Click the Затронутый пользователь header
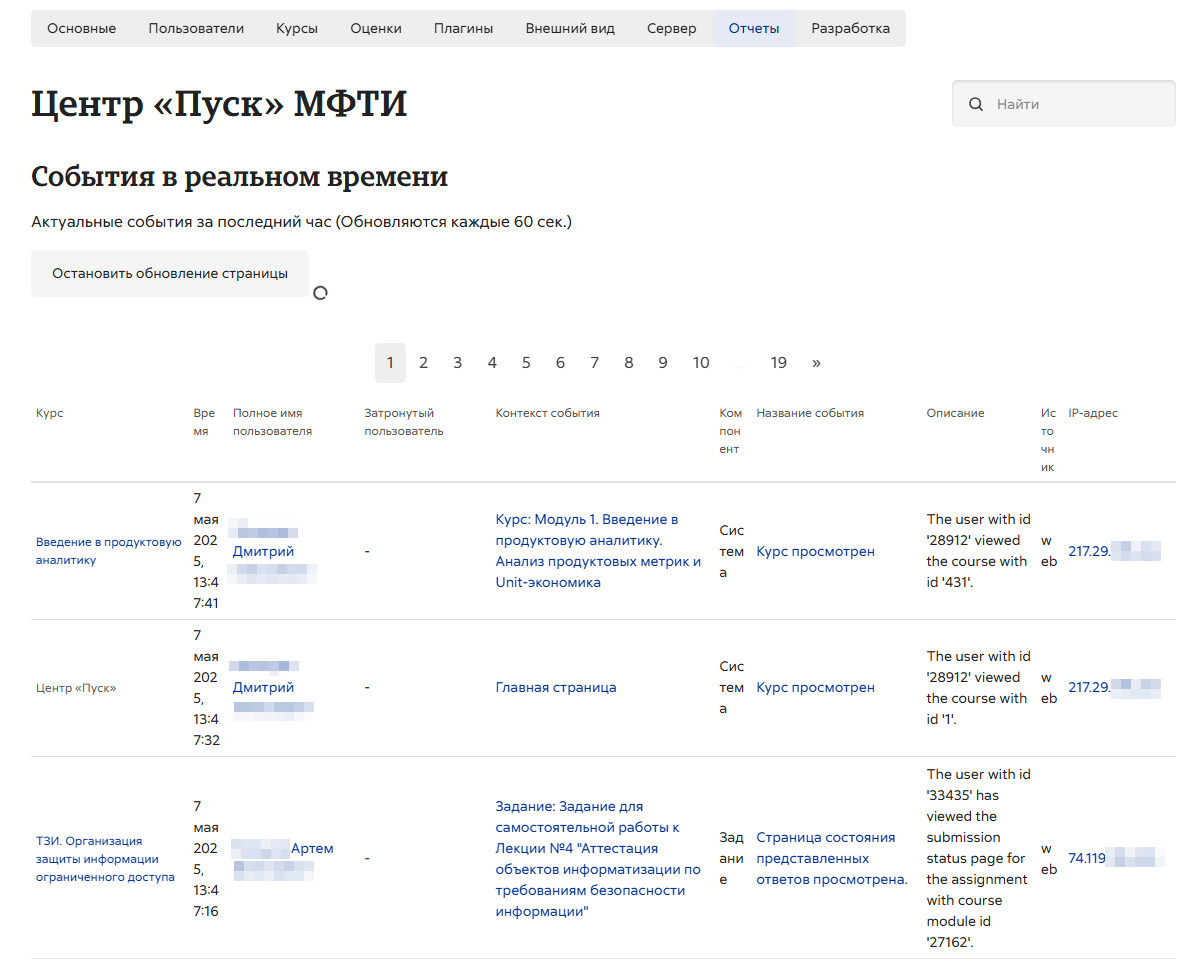1201x961 pixels. pos(404,422)
